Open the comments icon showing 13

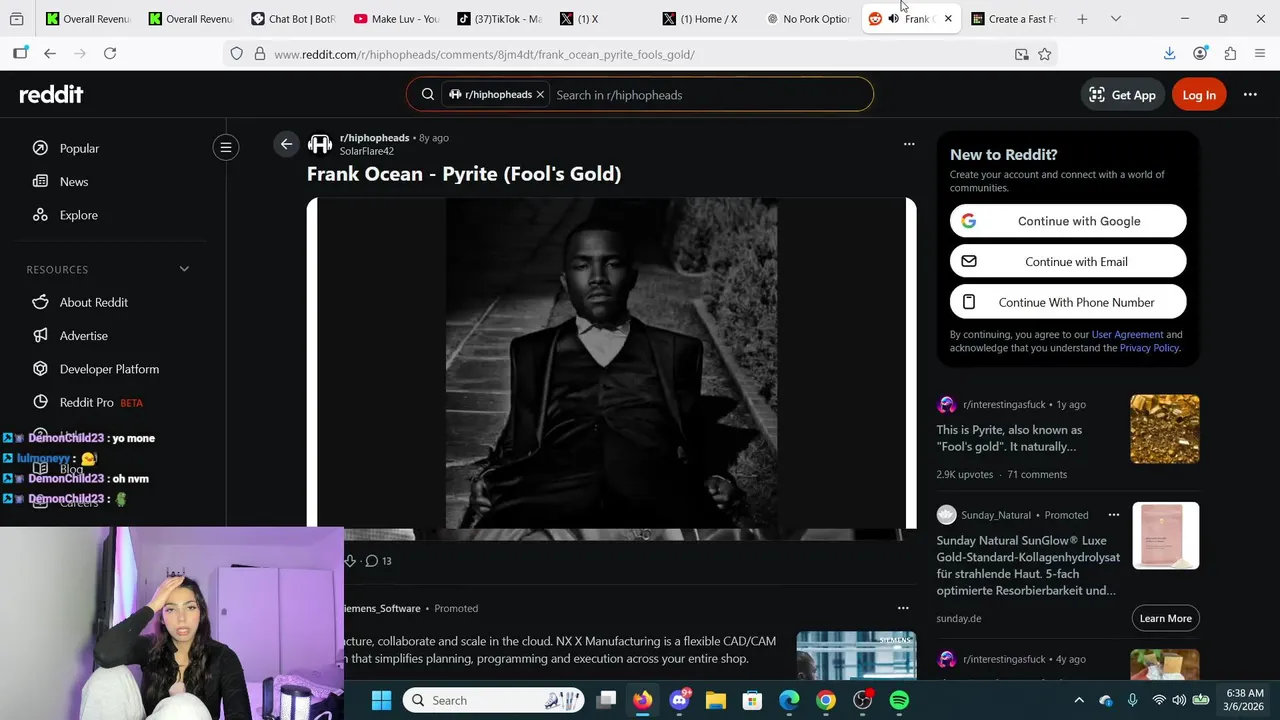click(x=378, y=561)
